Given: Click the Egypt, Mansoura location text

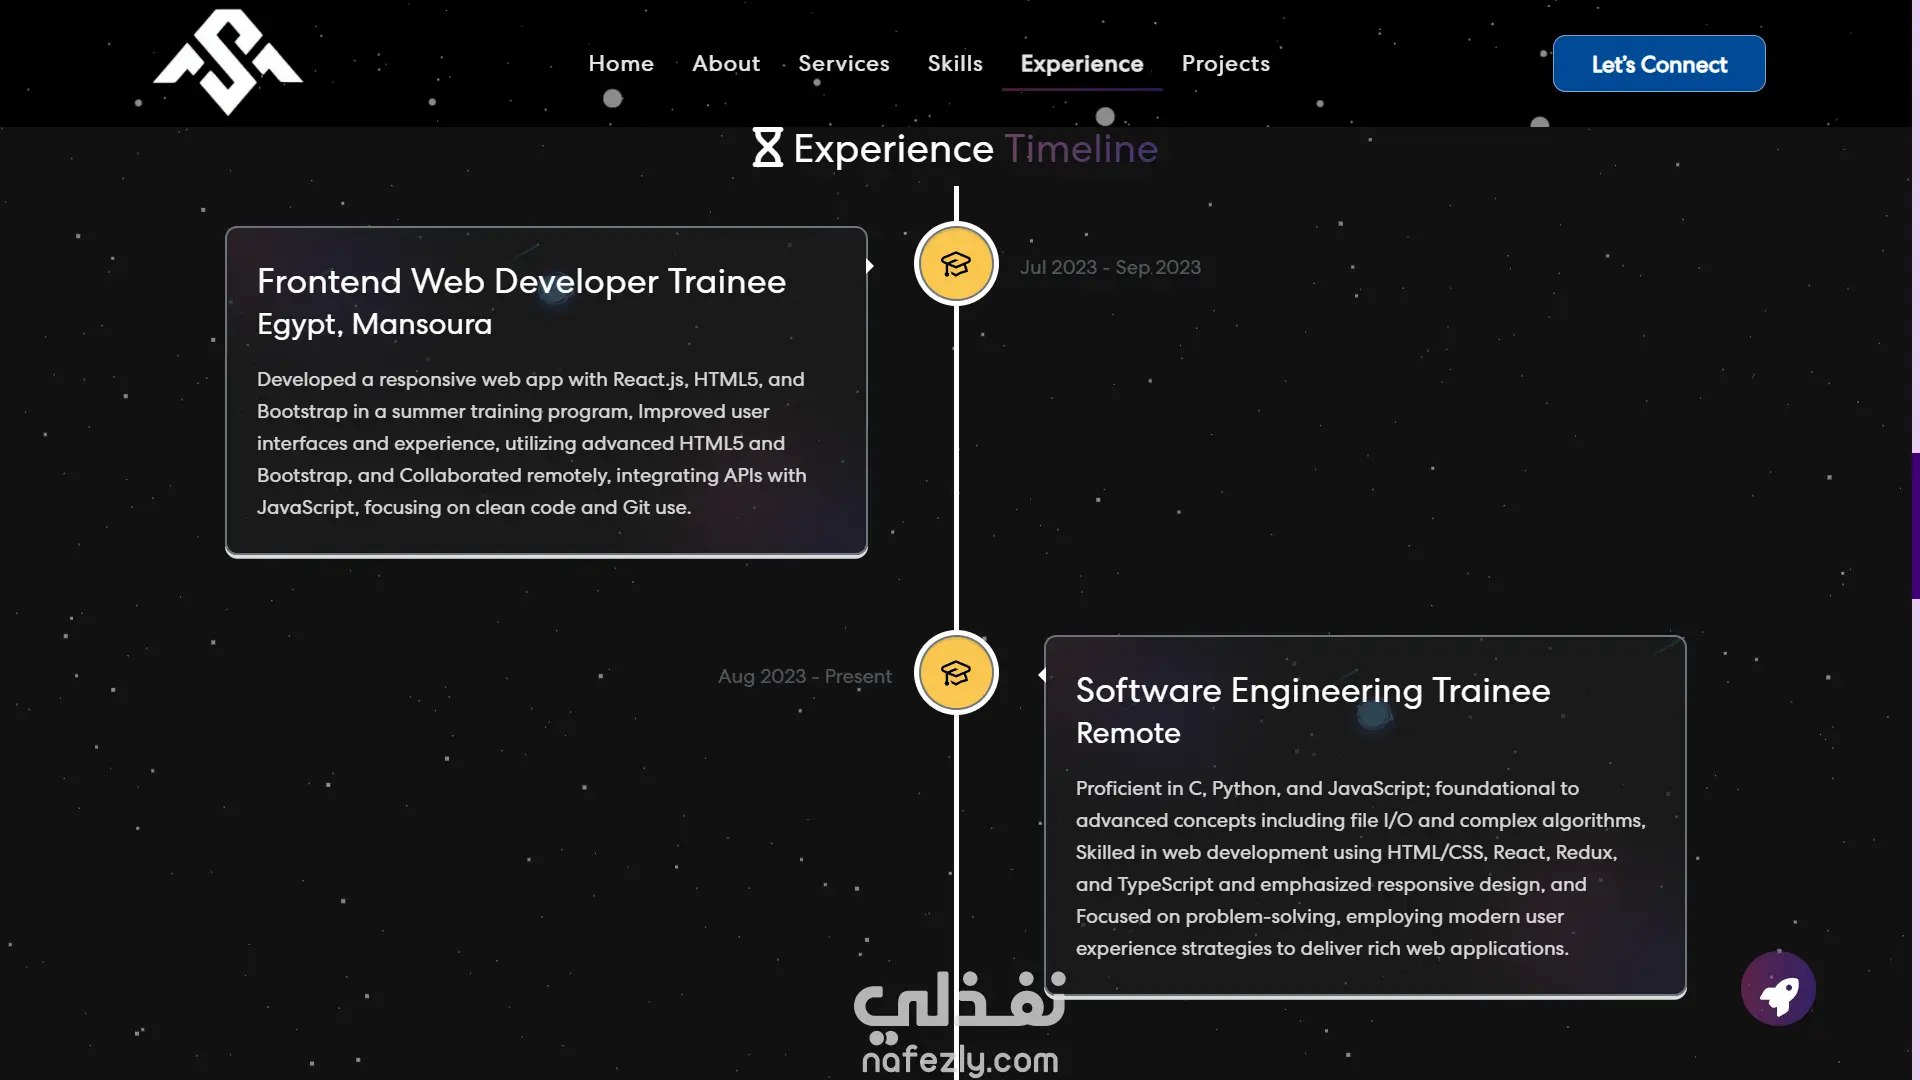Looking at the screenshot, I should coord(374,325).
